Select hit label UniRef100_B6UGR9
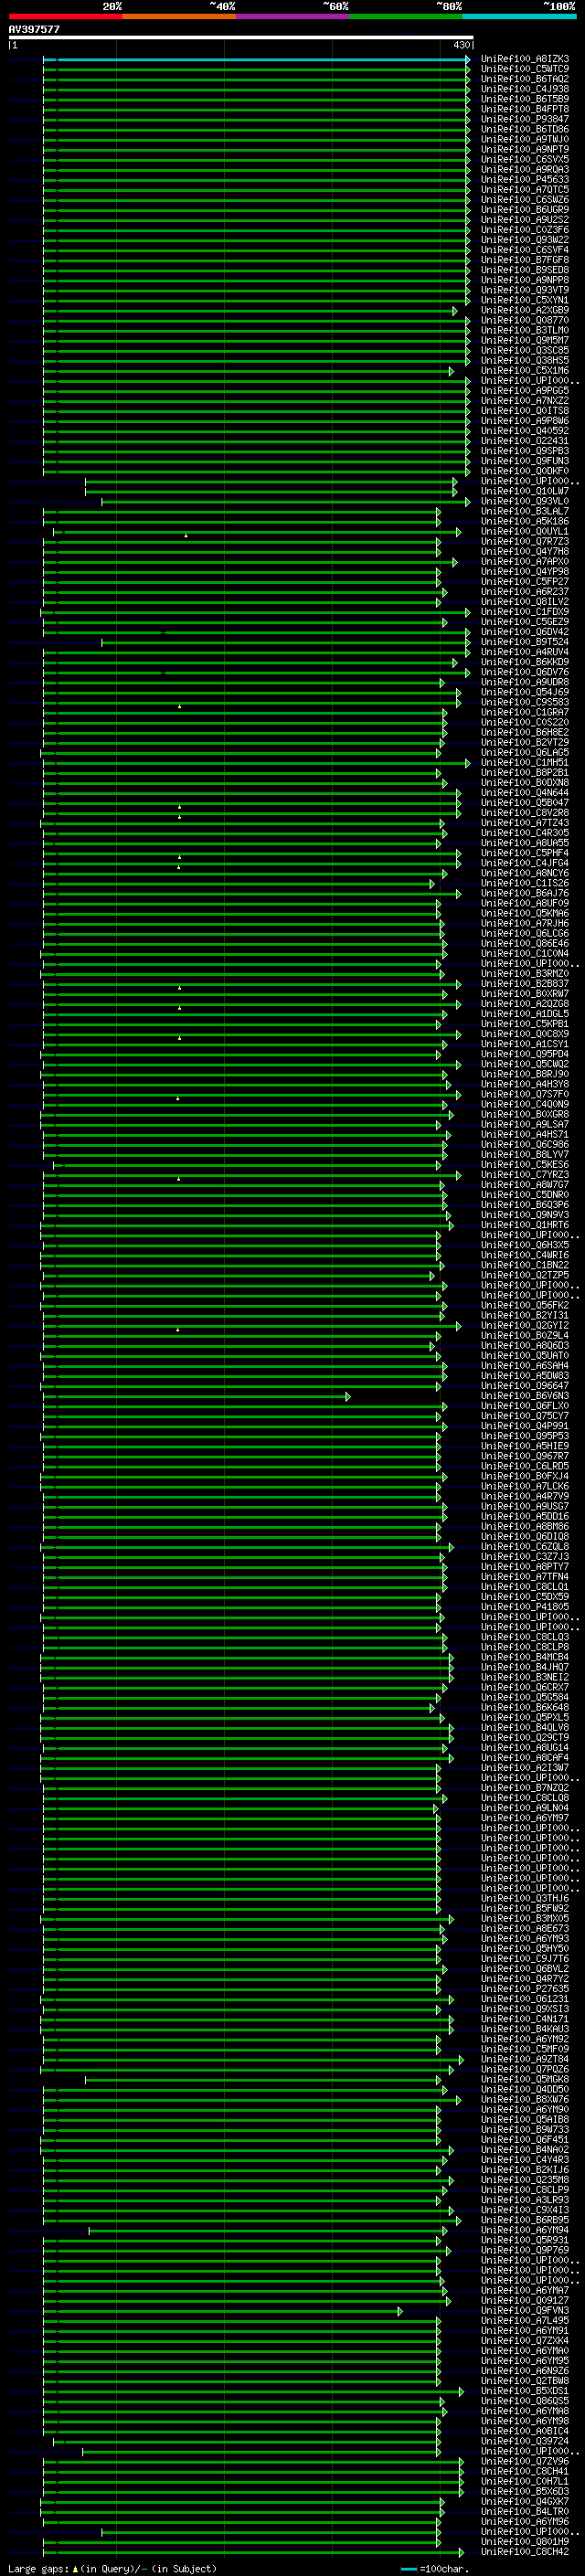 pos(525,210)
